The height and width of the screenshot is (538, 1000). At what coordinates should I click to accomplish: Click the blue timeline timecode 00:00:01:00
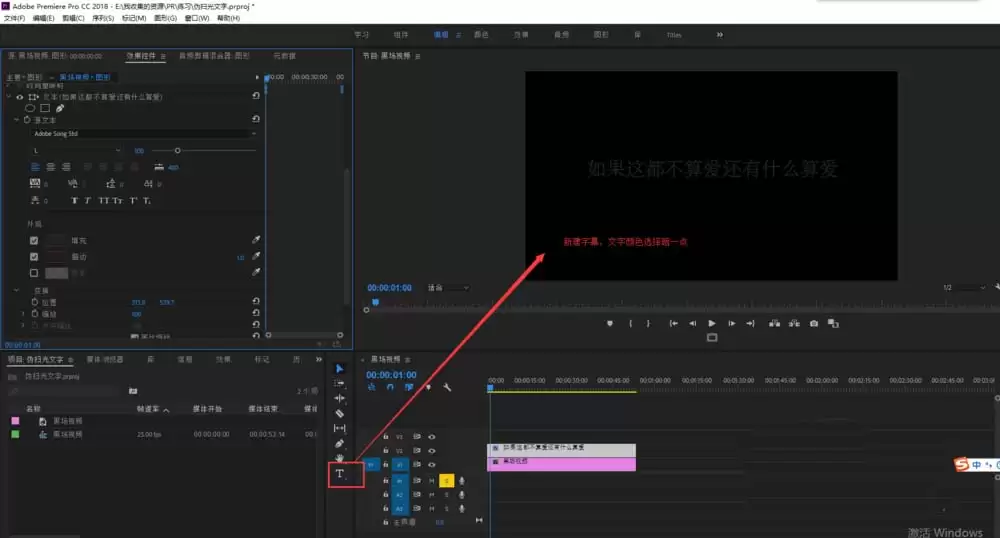tap(392, 375)
